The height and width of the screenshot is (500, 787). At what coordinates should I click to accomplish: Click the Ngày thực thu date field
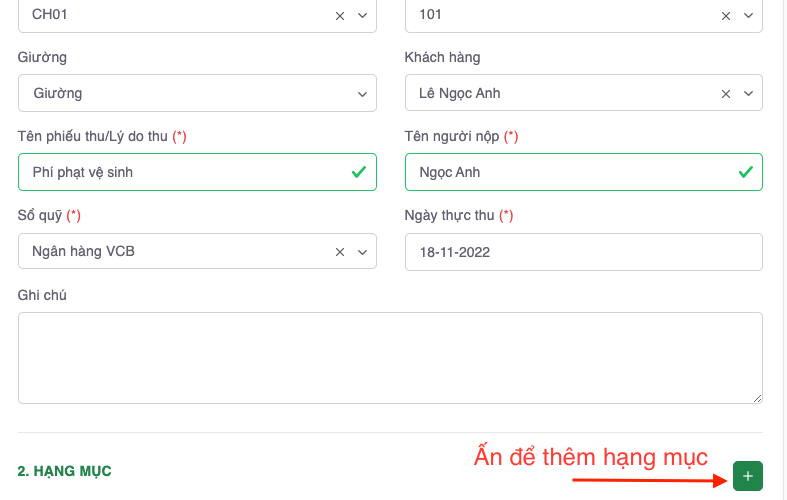click(583, 252)
